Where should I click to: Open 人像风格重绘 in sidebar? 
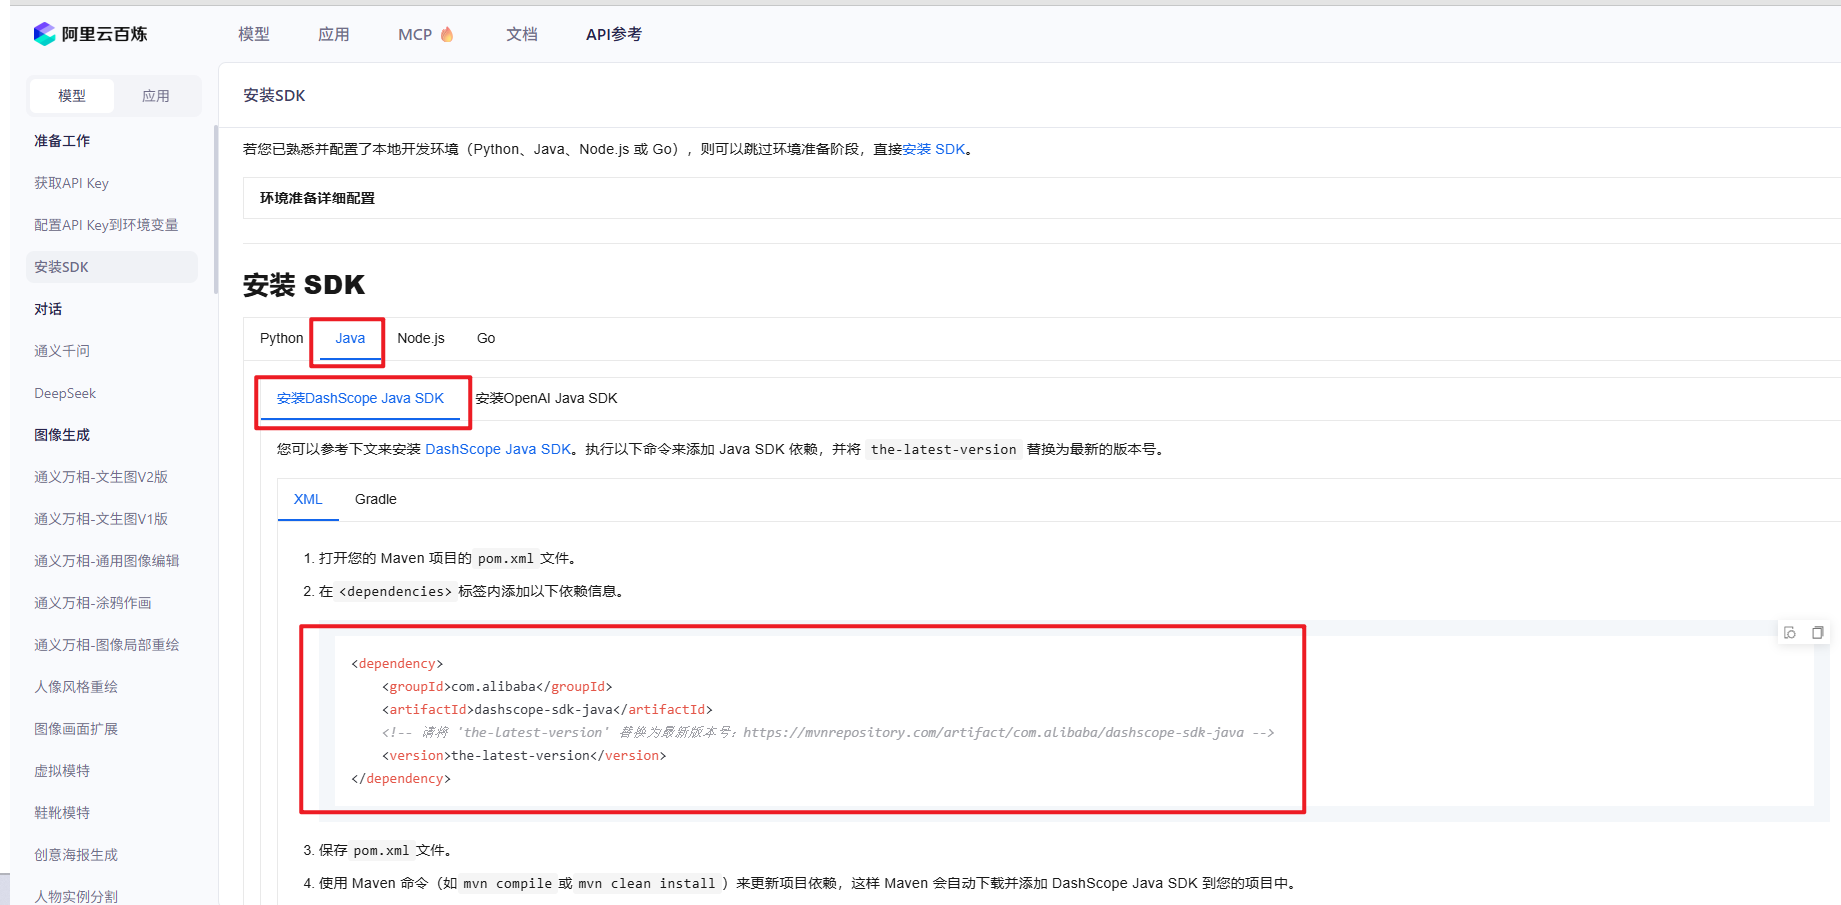click(x=76, y=687)
